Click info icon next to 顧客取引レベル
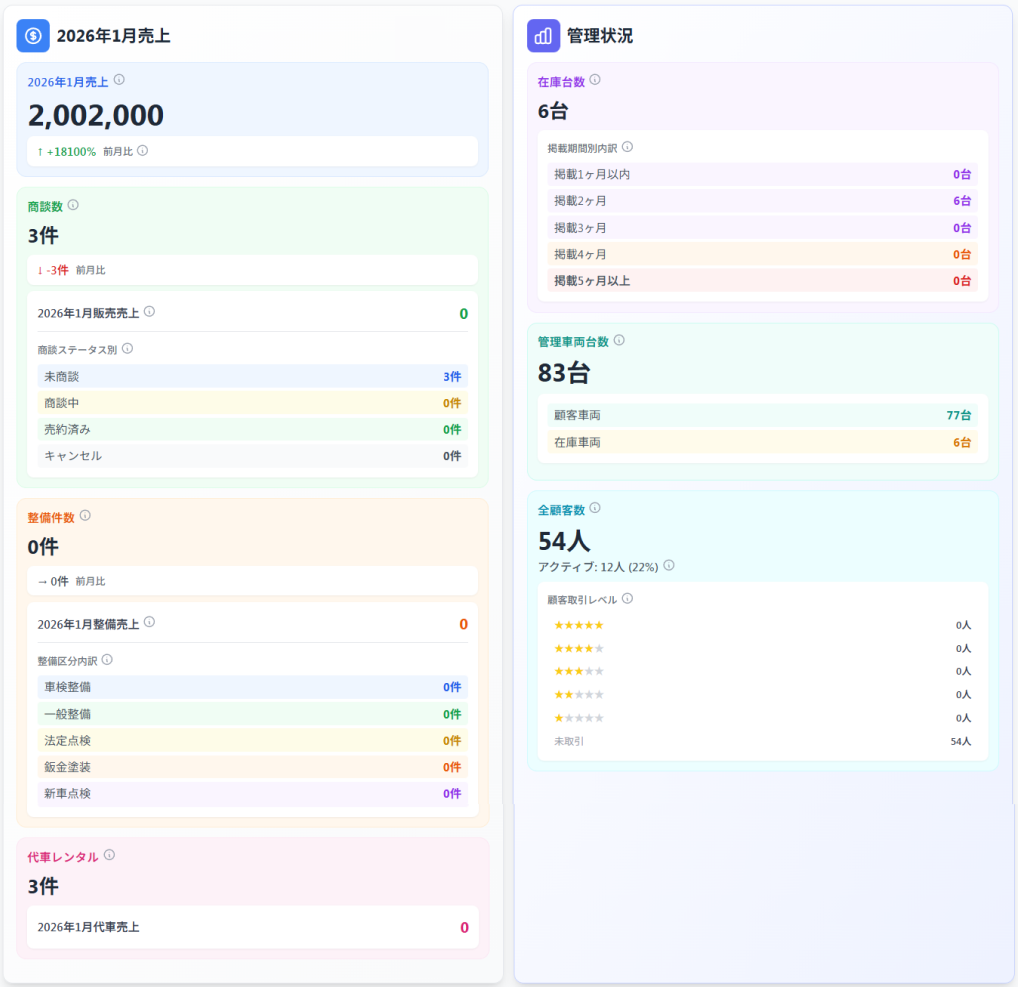The width and height of the screenshot is (1018, 987). click(627, 599)
